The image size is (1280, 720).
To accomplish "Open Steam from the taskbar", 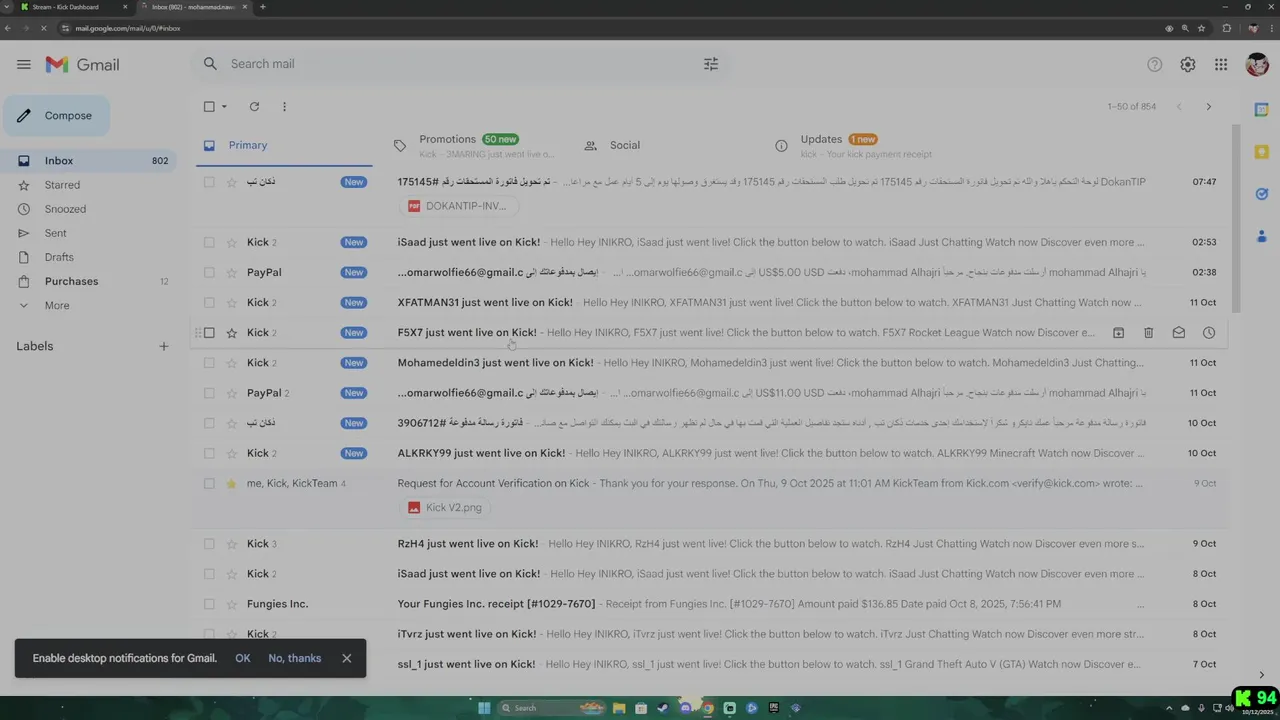I will pyautogui.click(x=663, y=708).
